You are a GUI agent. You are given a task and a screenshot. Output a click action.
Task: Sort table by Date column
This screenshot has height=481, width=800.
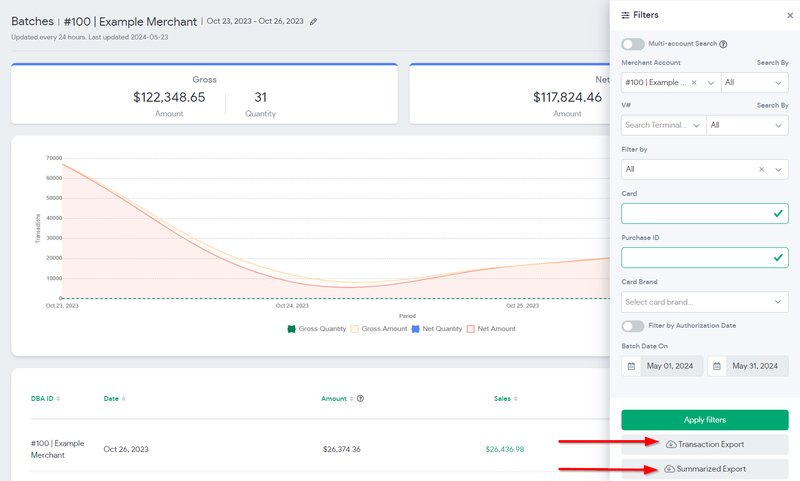click(x=114, y=398)
